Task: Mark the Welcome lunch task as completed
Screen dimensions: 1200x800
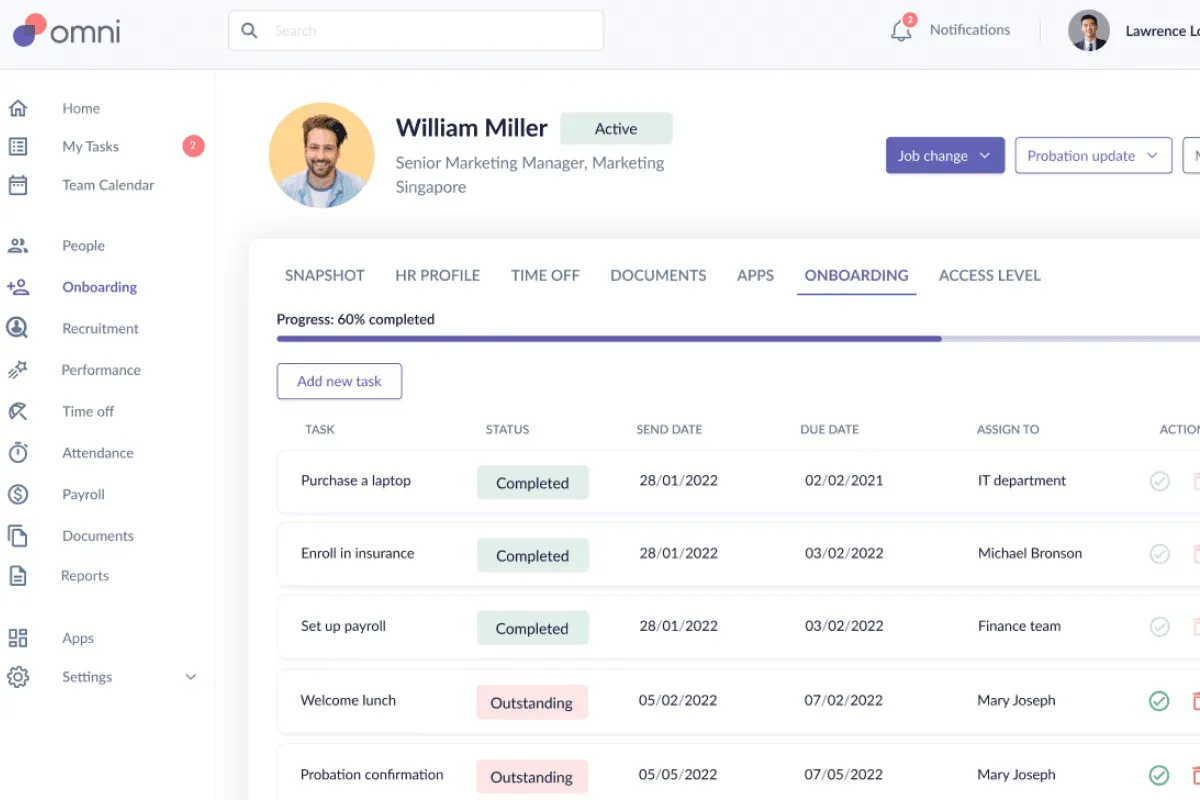Action: [x=1159, y=701]
